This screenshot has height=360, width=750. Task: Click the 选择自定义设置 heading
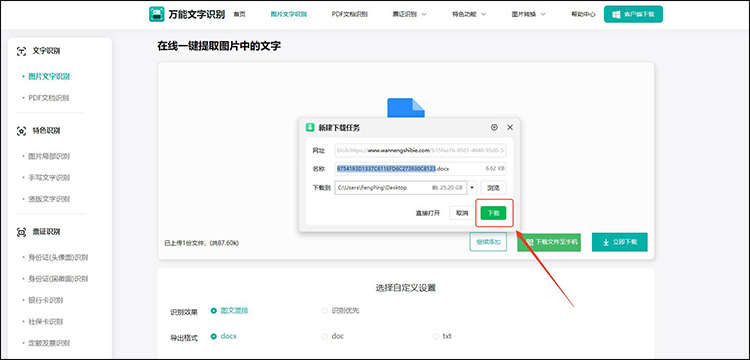406,288
